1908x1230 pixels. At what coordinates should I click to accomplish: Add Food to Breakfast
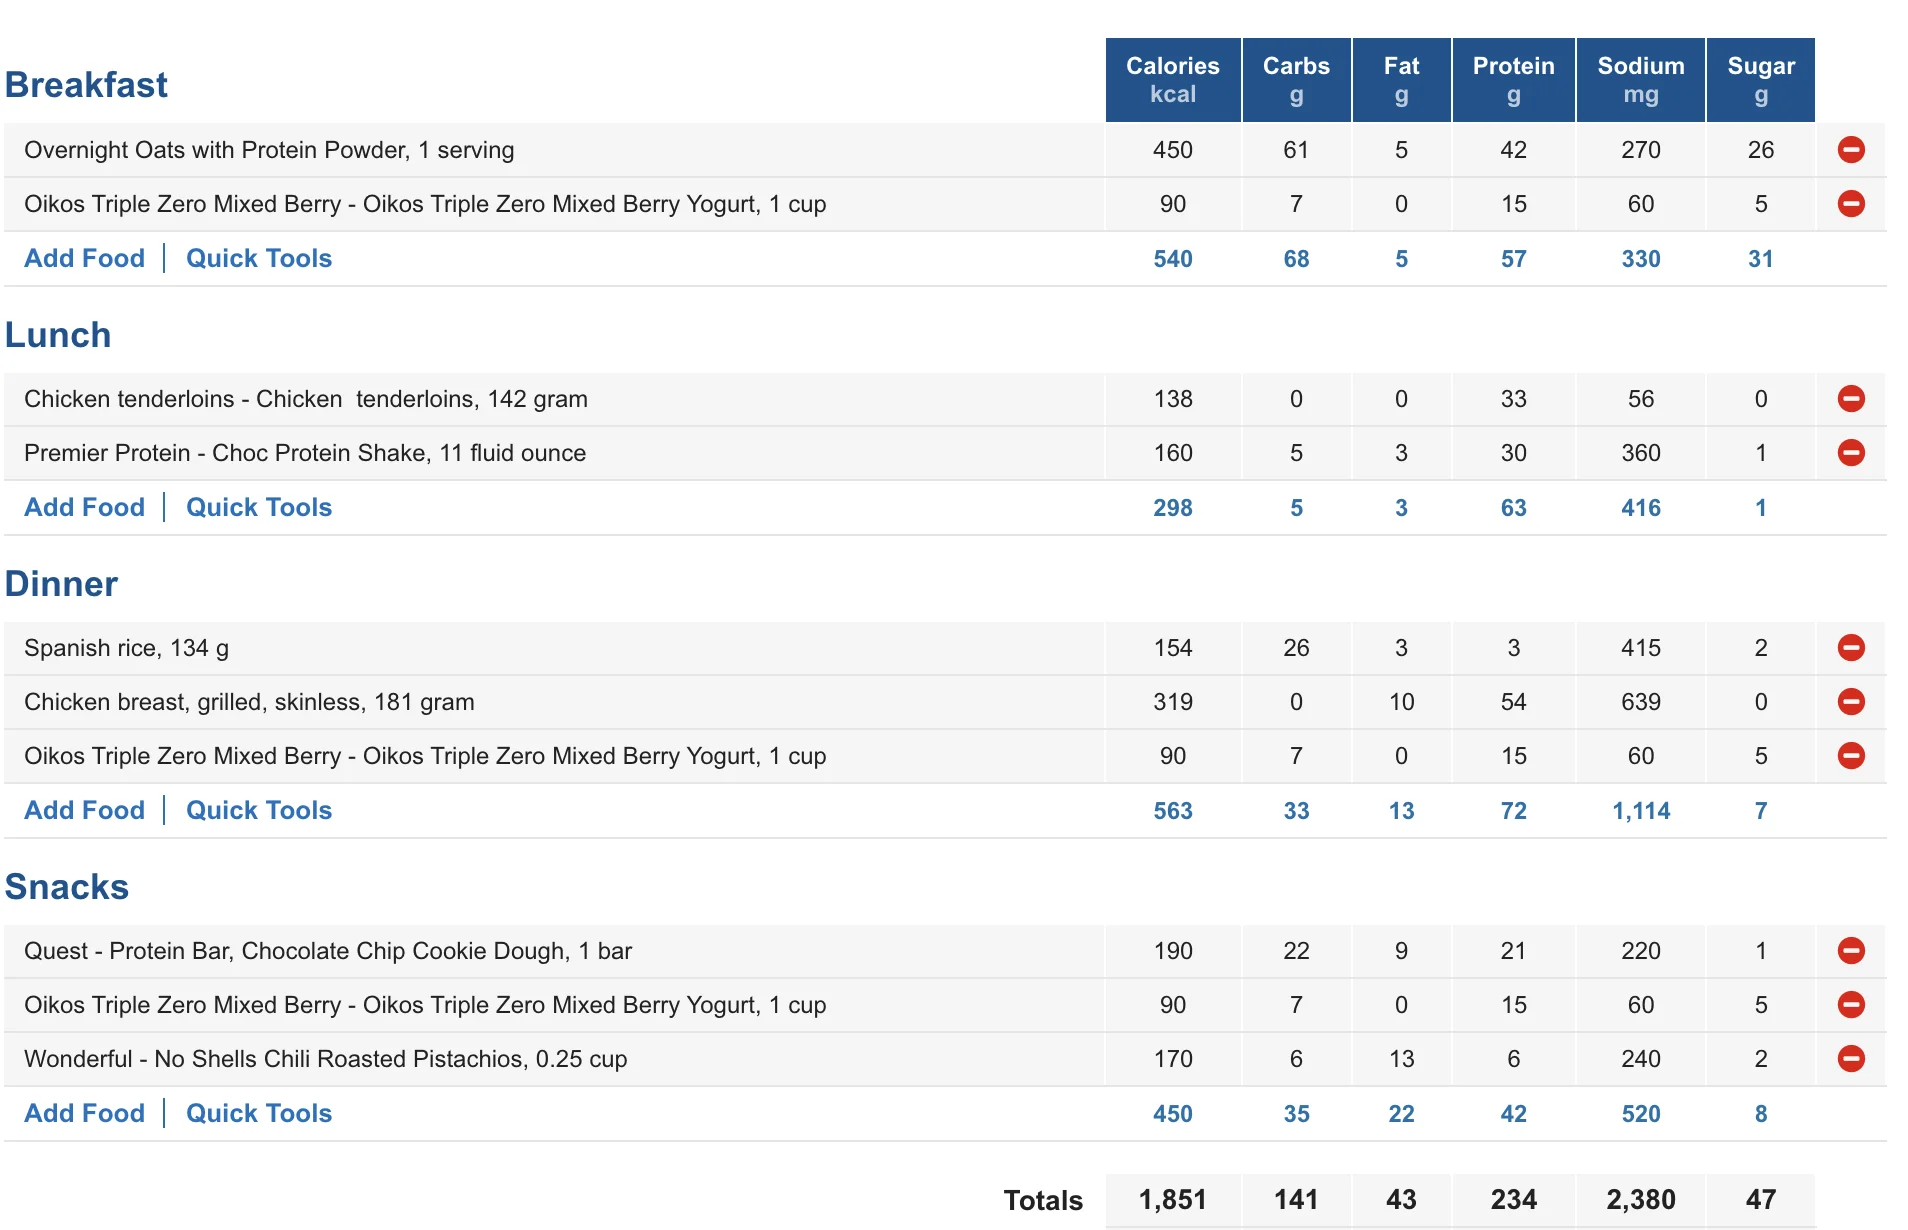click(85, 258)
